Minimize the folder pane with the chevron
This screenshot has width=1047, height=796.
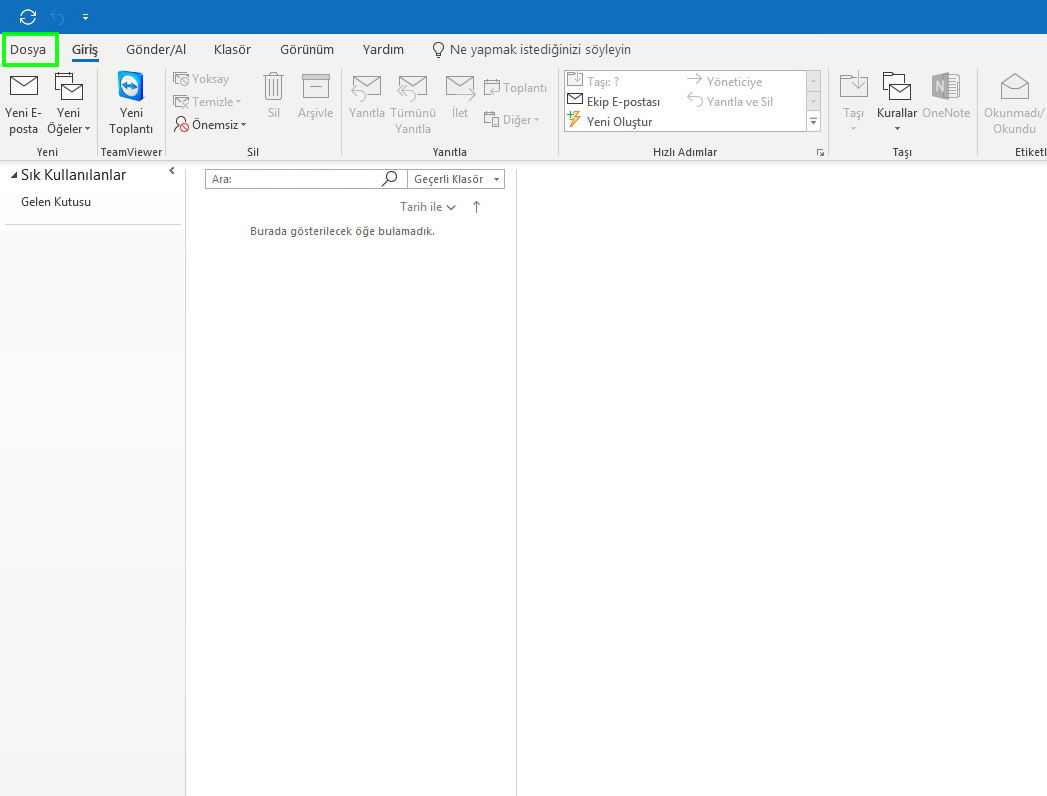[170, 171]
